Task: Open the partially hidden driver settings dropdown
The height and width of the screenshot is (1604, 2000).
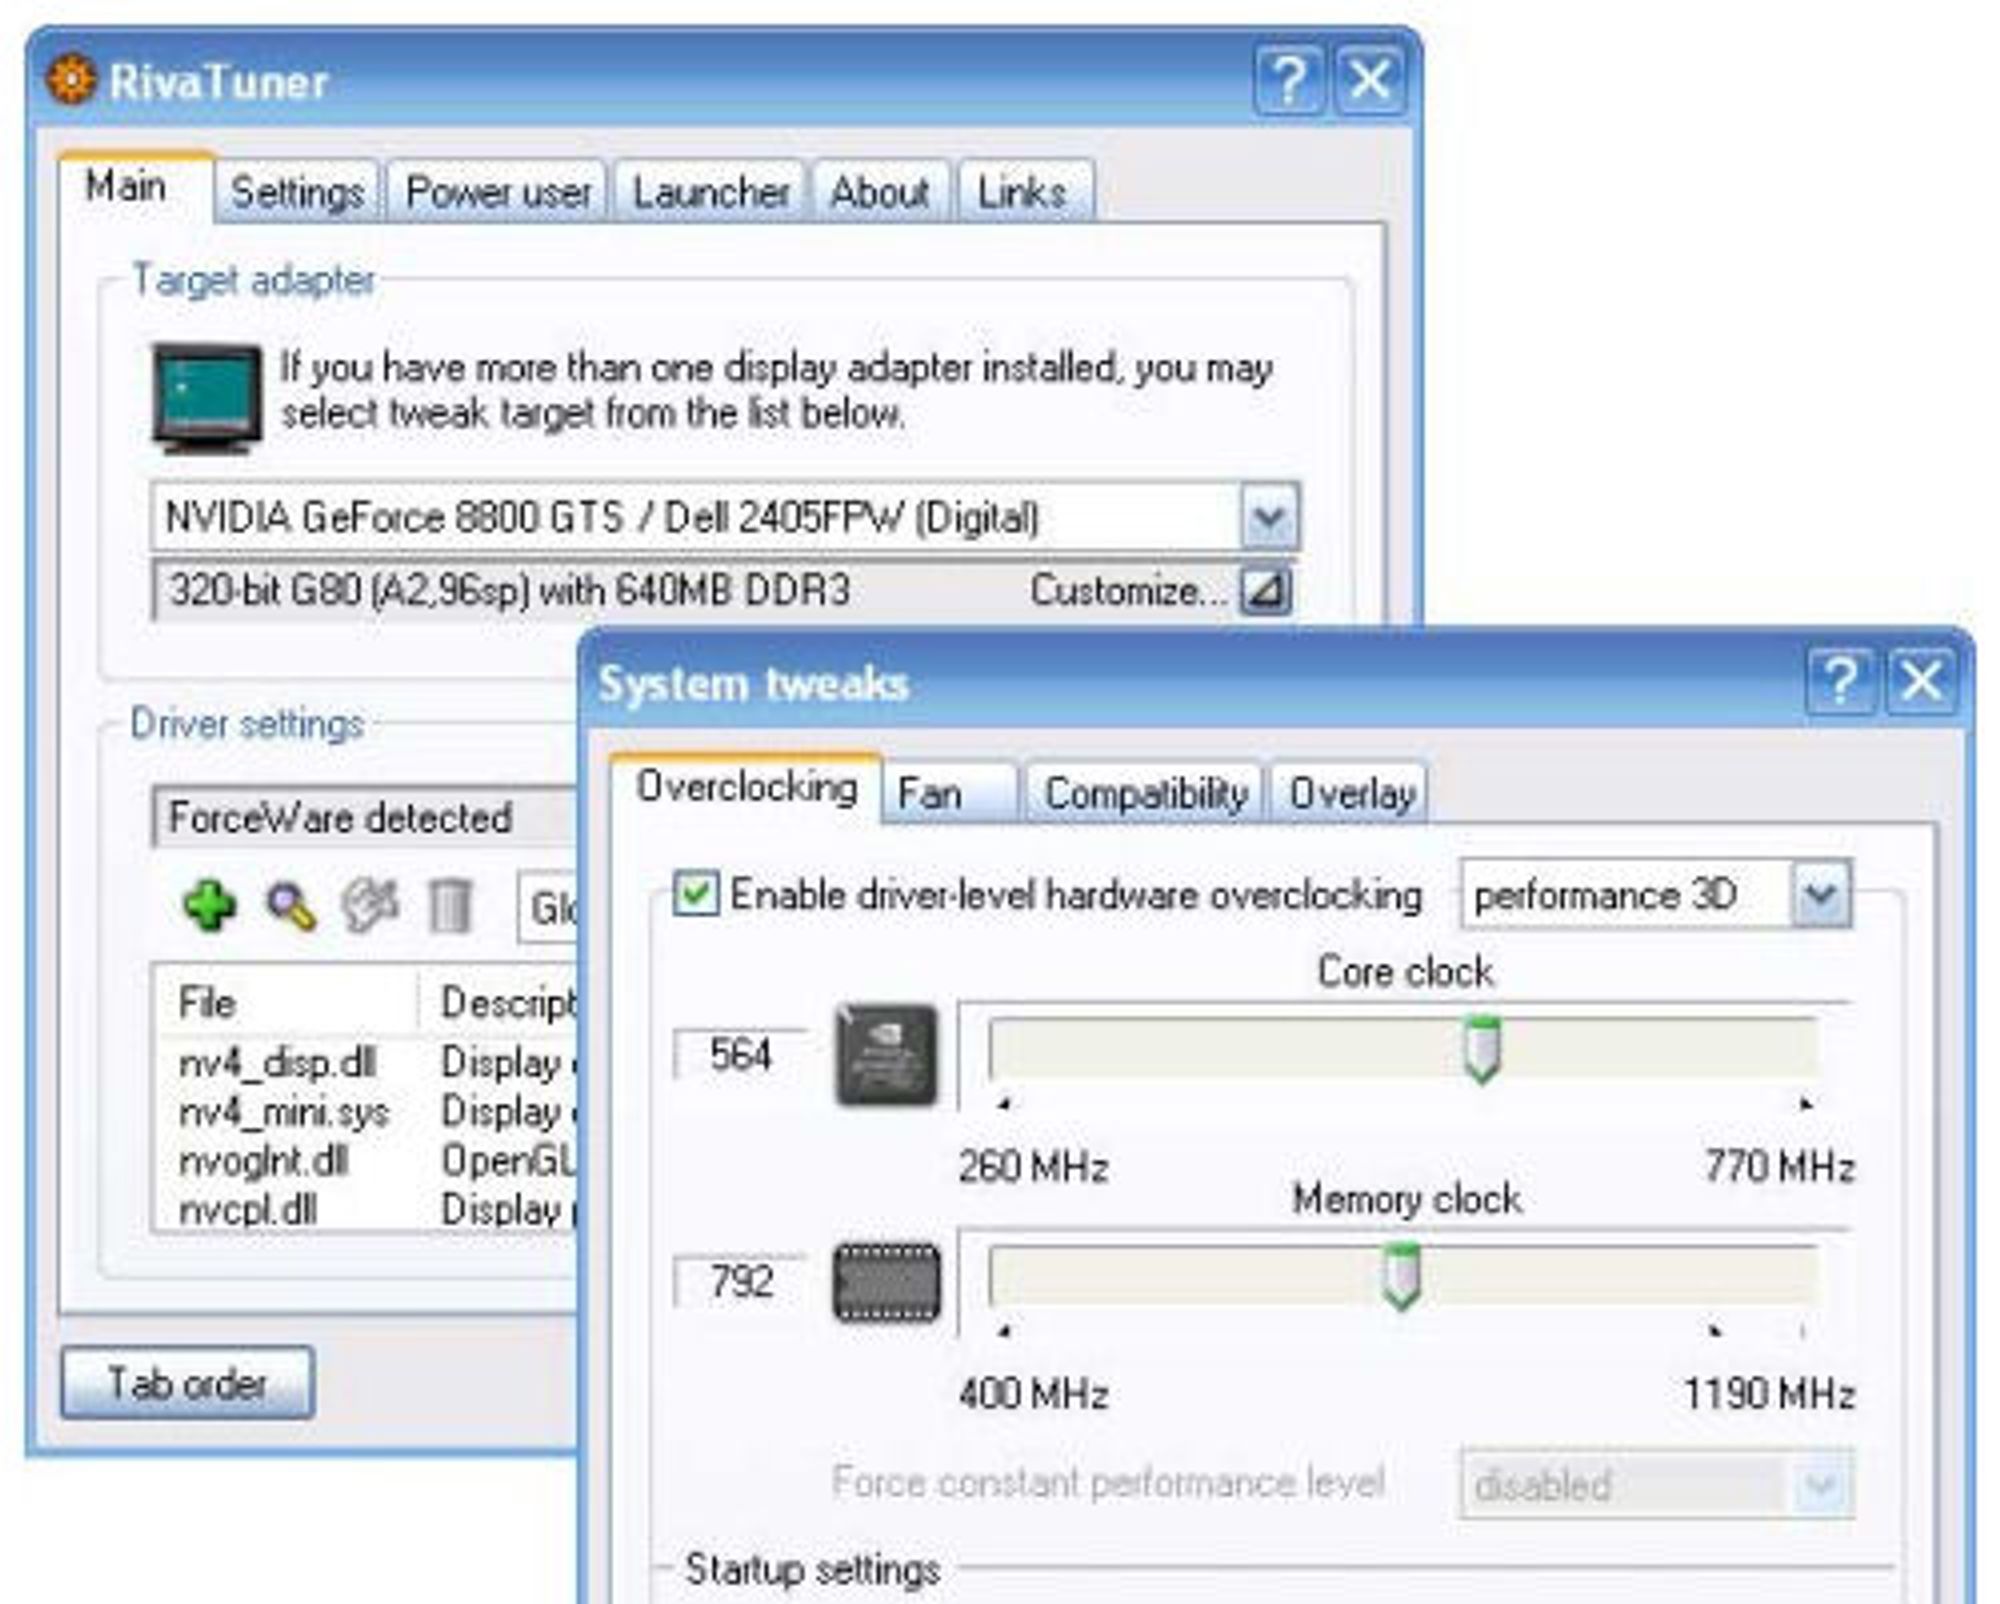Action: click(547, 908)
